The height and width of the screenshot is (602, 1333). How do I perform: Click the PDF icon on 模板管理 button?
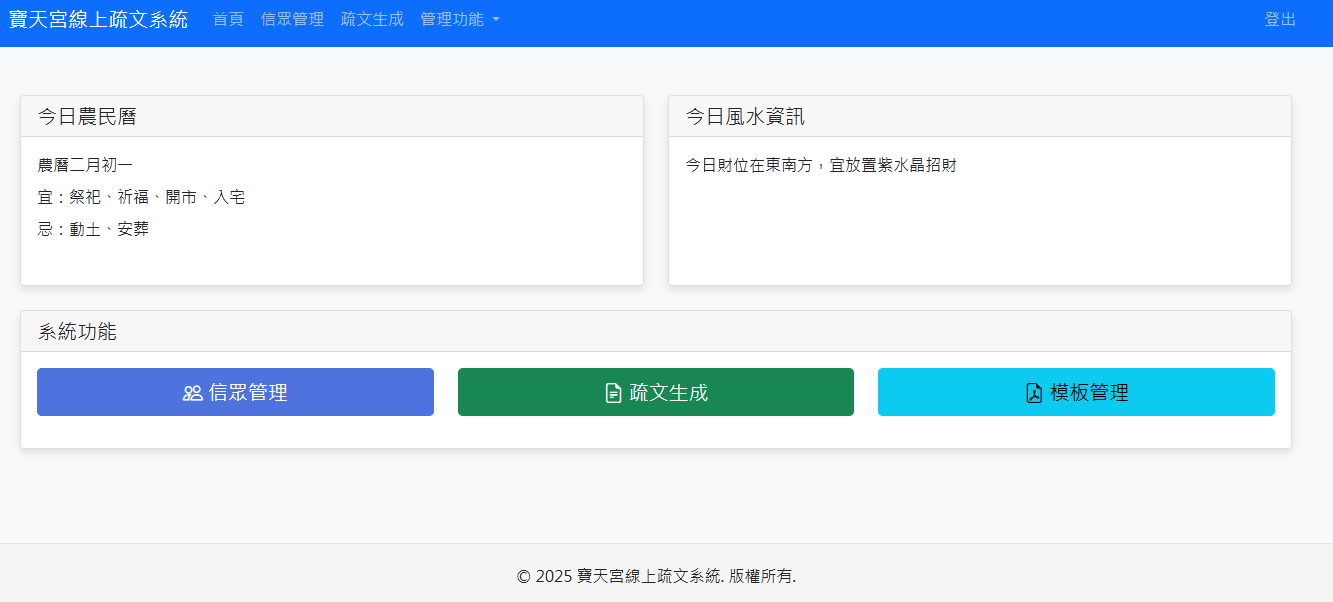tap(1031, 392)
